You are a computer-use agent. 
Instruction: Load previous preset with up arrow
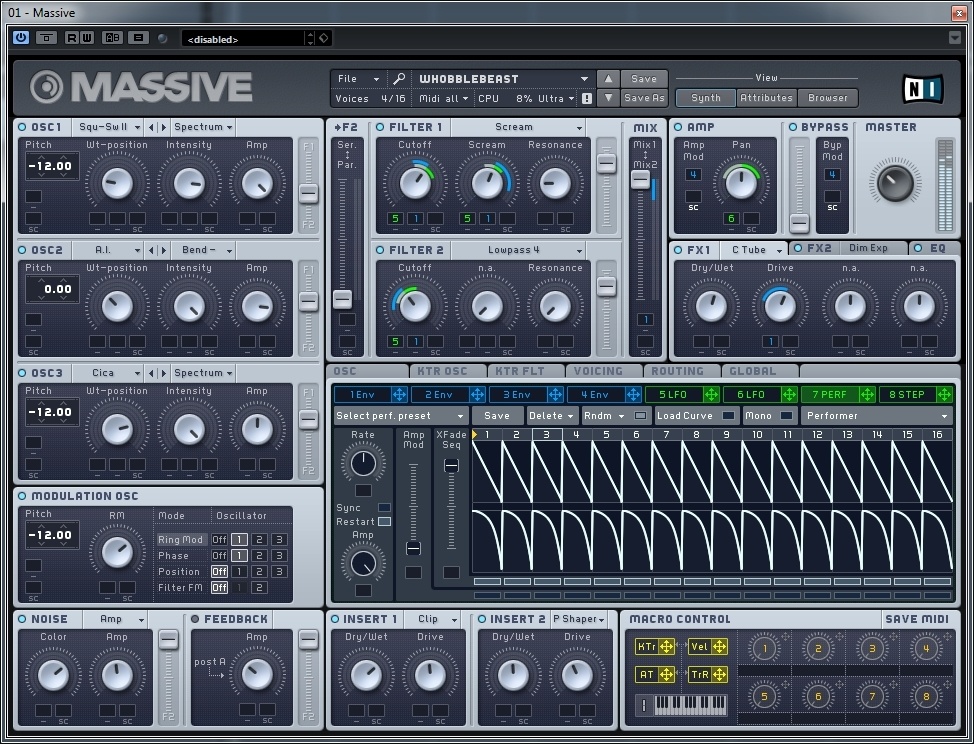(608, 79)
